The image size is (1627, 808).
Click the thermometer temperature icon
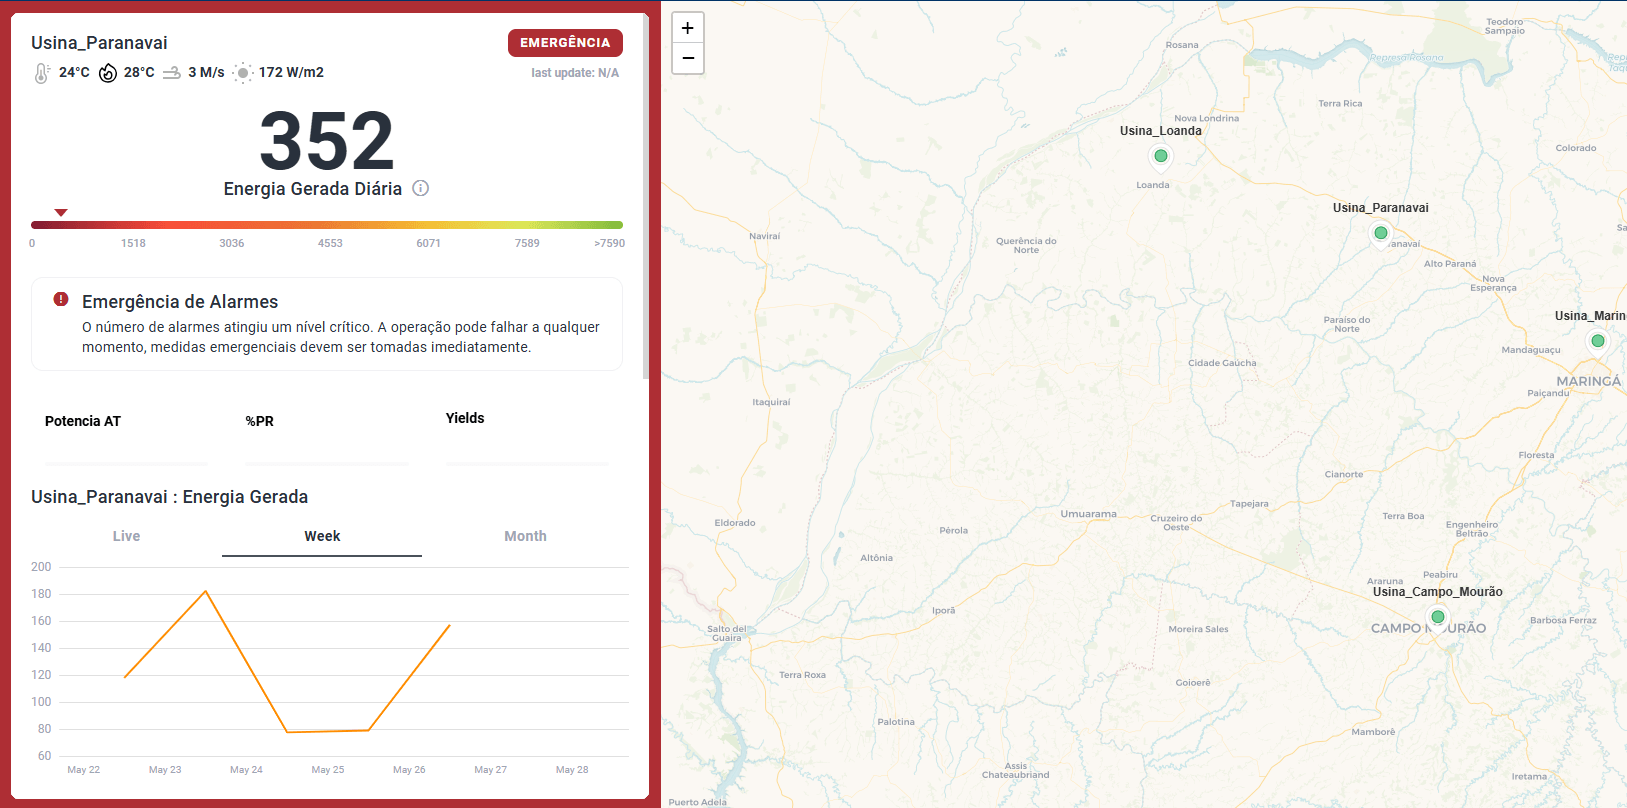coord(41,73)
